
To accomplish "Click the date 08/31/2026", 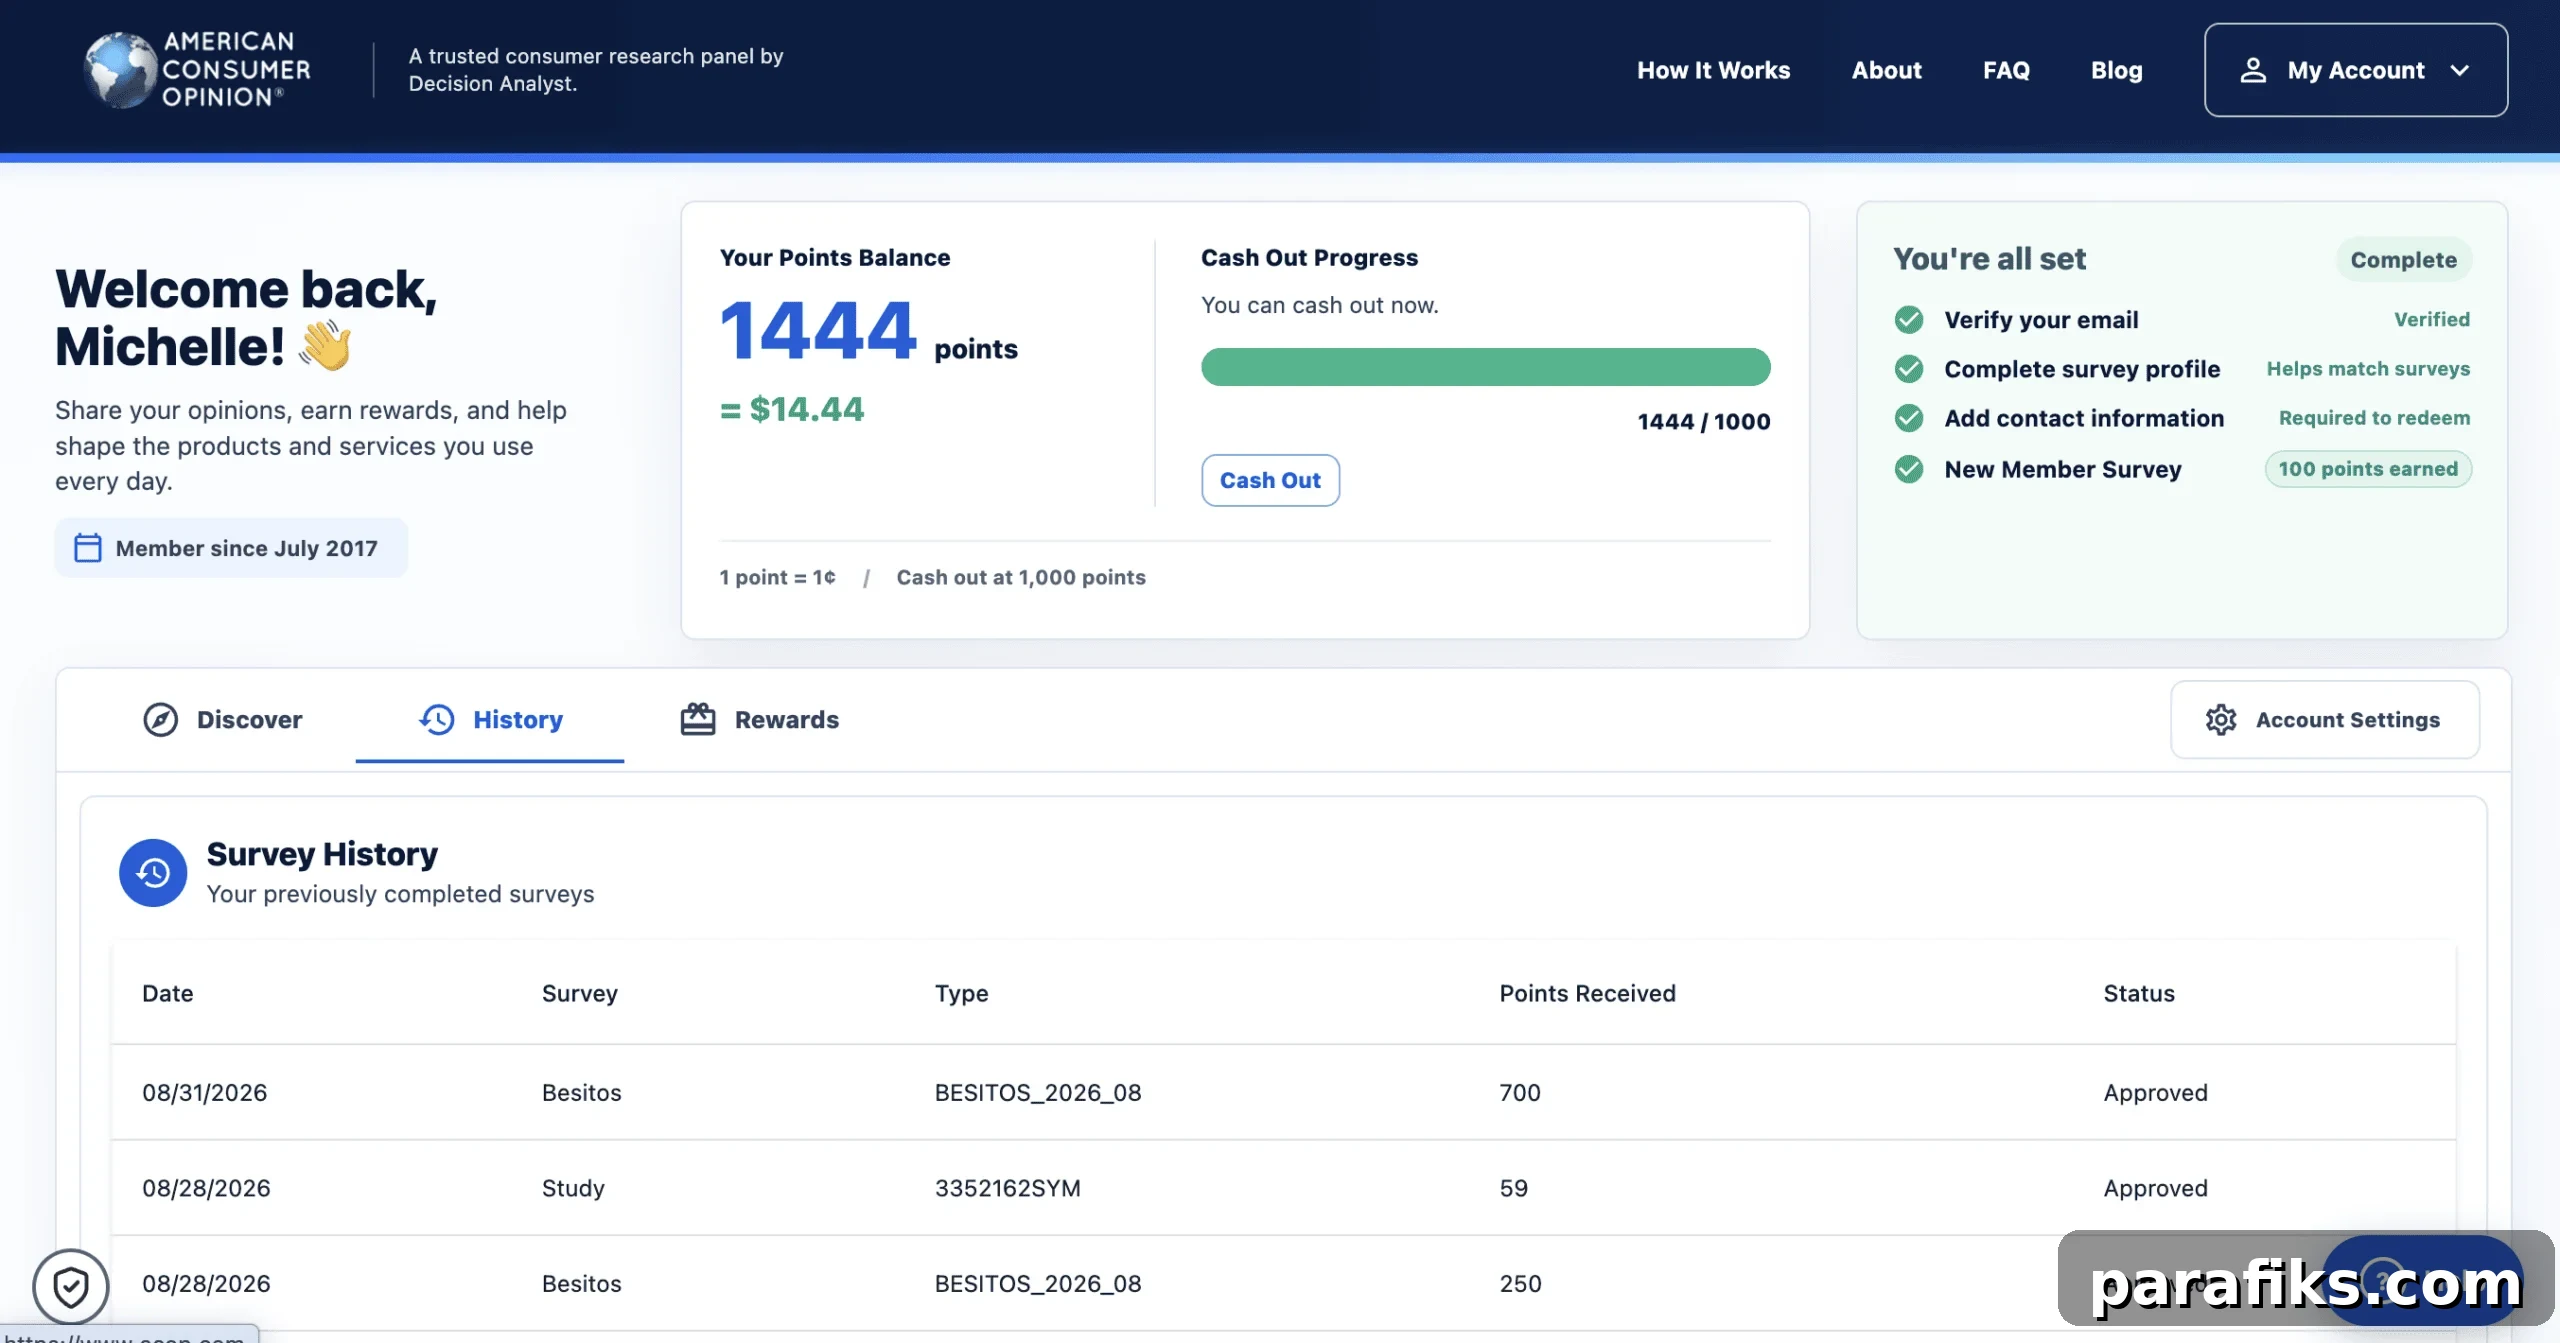I will click(x=205, y=1092).
